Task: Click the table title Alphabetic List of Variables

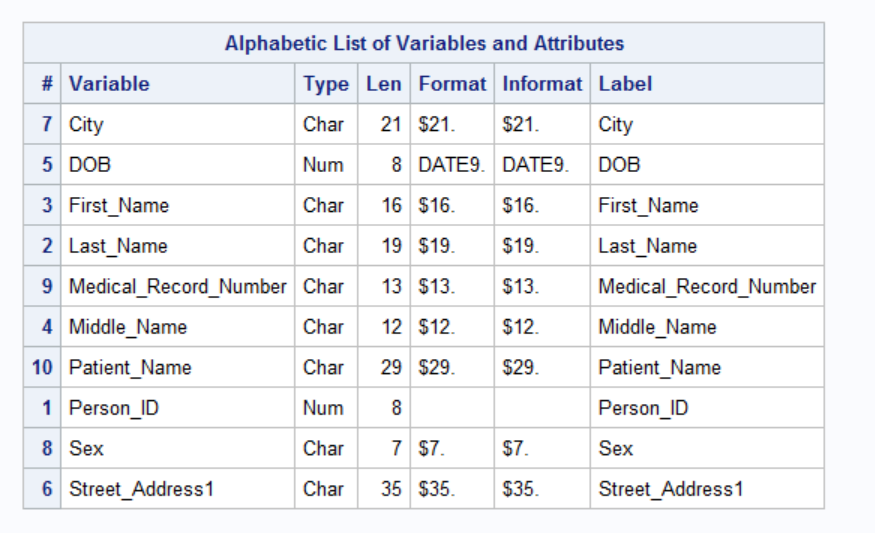Action: pos(424,43)
